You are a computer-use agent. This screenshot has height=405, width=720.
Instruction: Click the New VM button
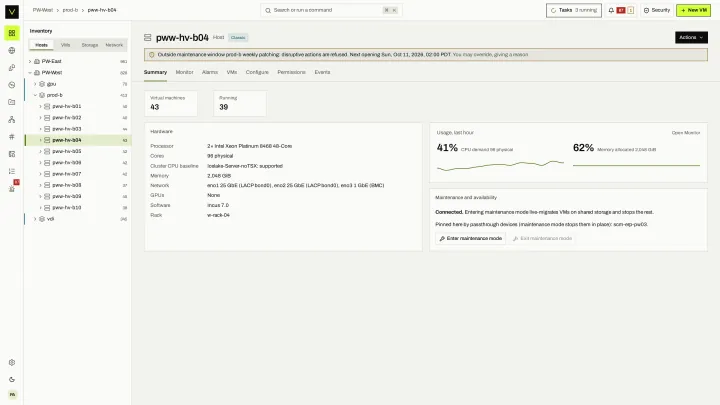tap(693, 10)
